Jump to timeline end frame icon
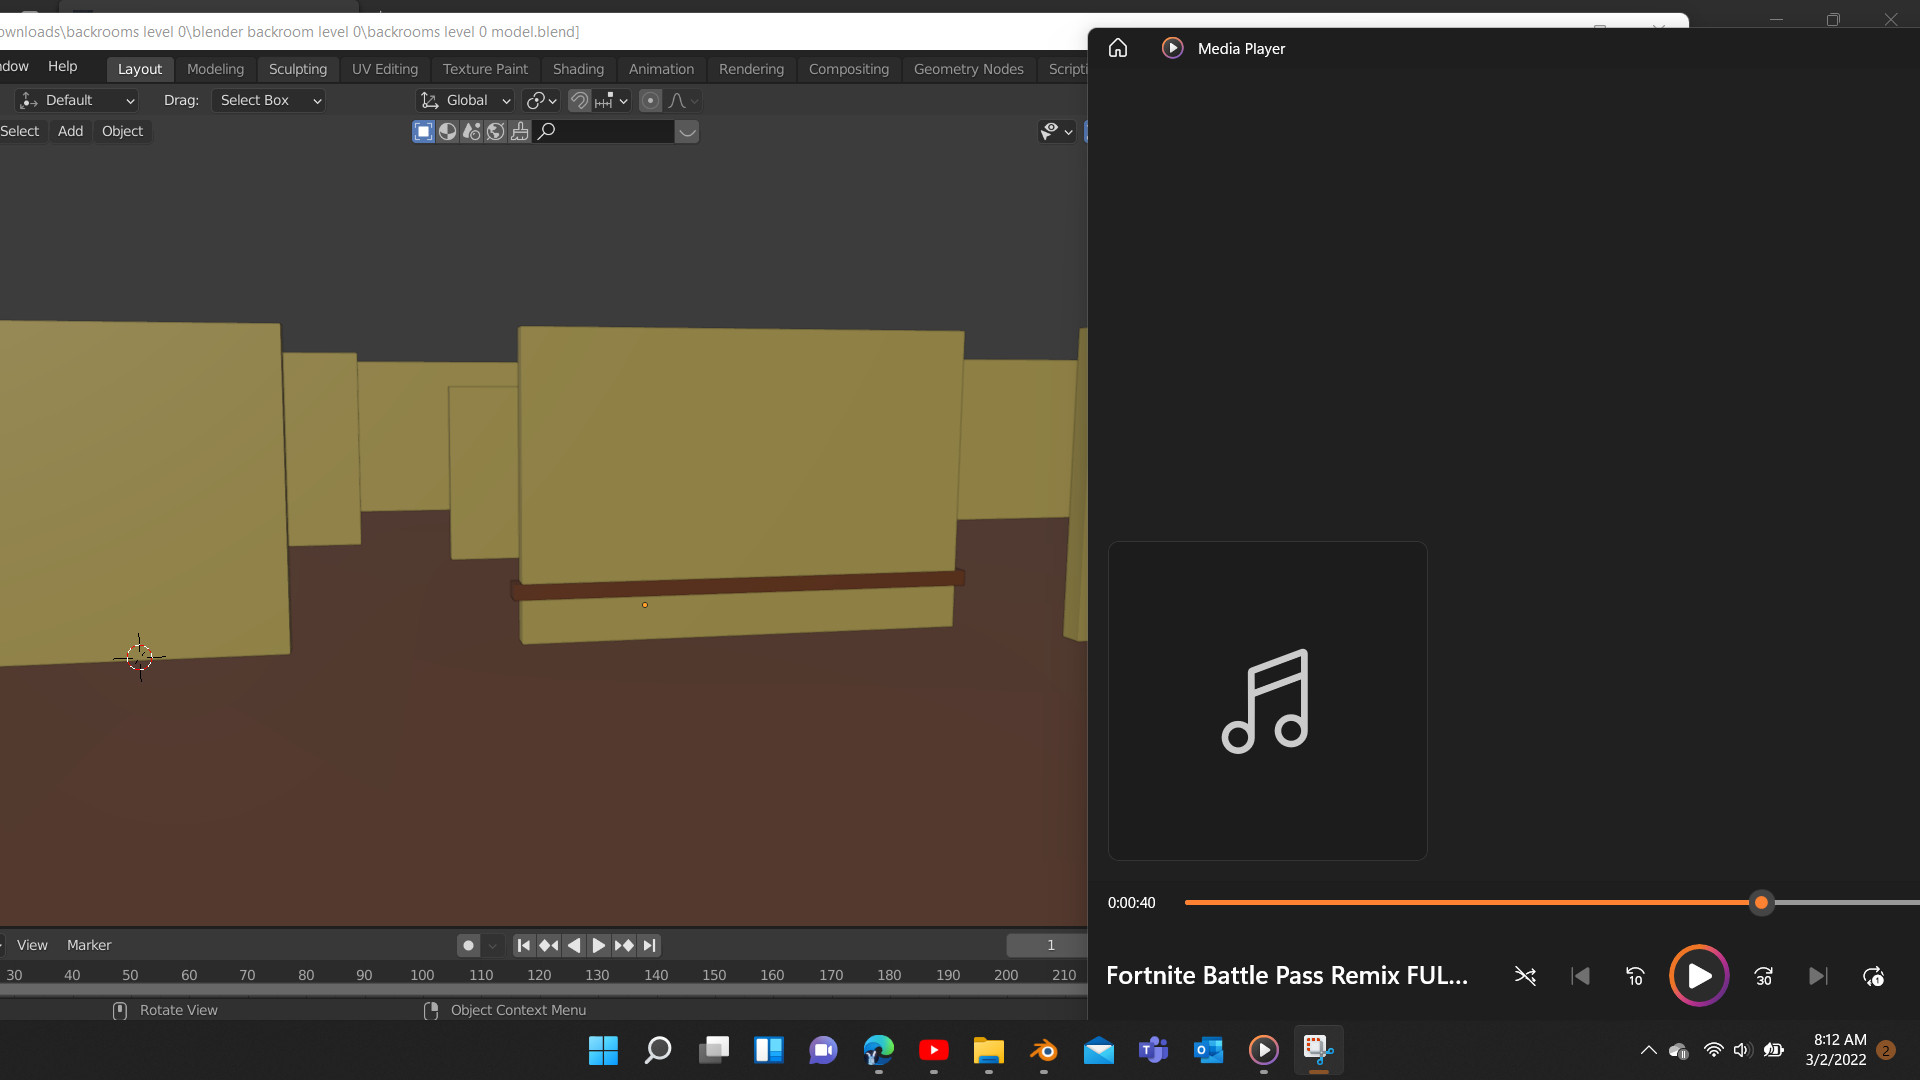This screenshot has width=1920, height=1080. [x=649, y=945]
